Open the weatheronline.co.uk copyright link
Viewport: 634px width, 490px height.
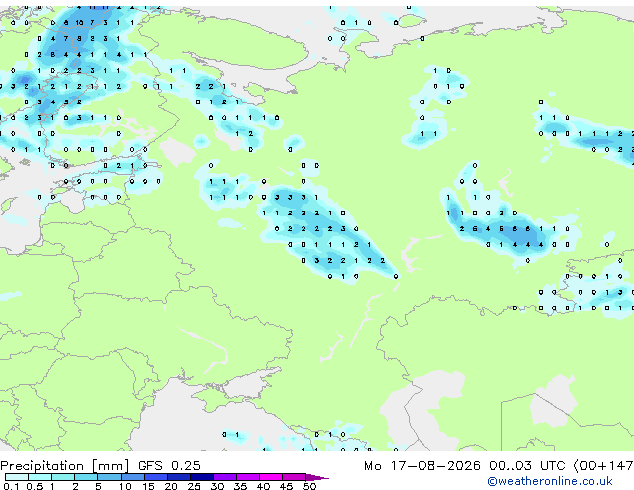pyautogui.click(x=550, y=481)
